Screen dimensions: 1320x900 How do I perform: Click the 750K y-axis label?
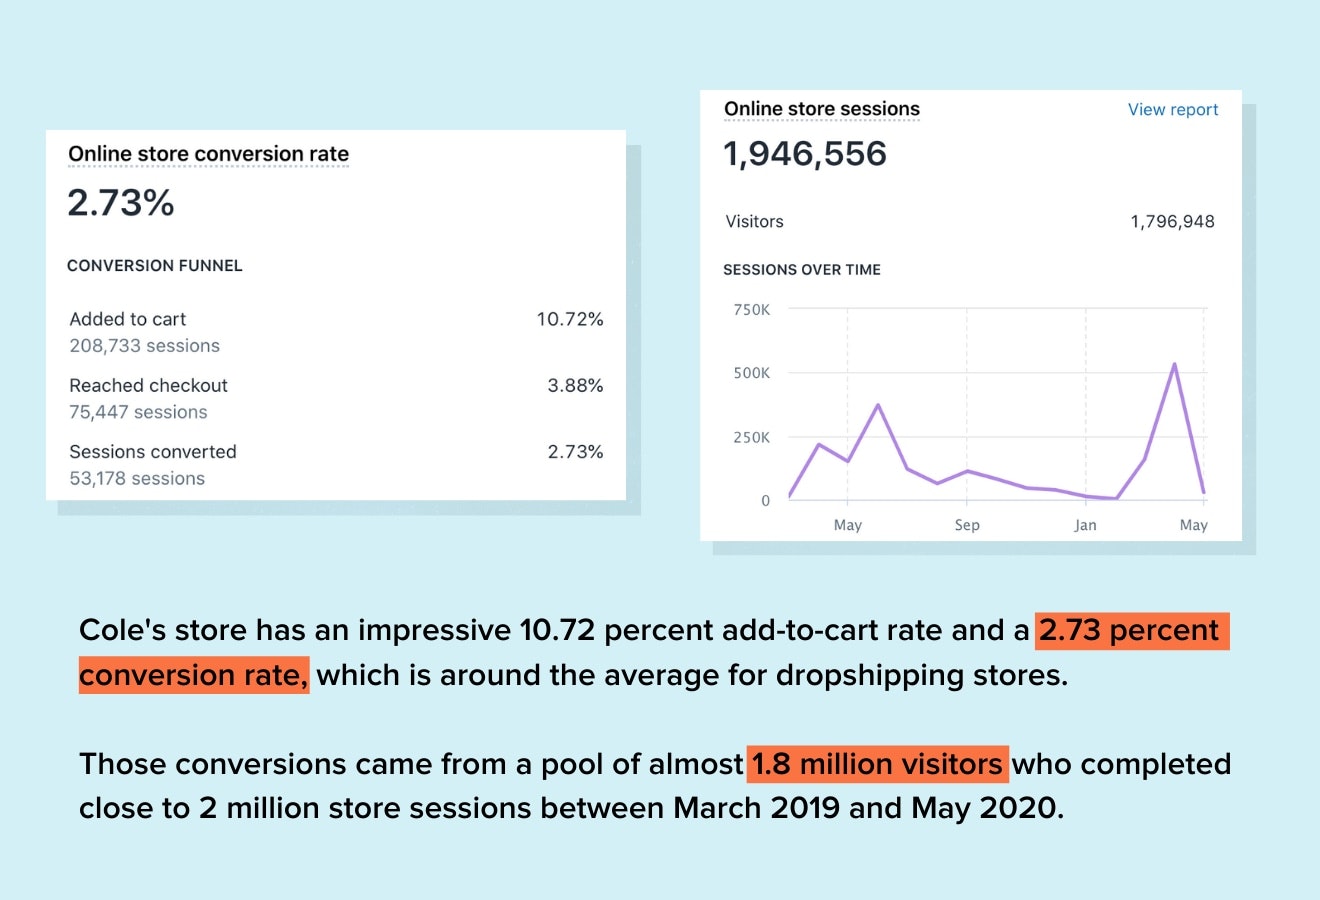pos(751,310)
